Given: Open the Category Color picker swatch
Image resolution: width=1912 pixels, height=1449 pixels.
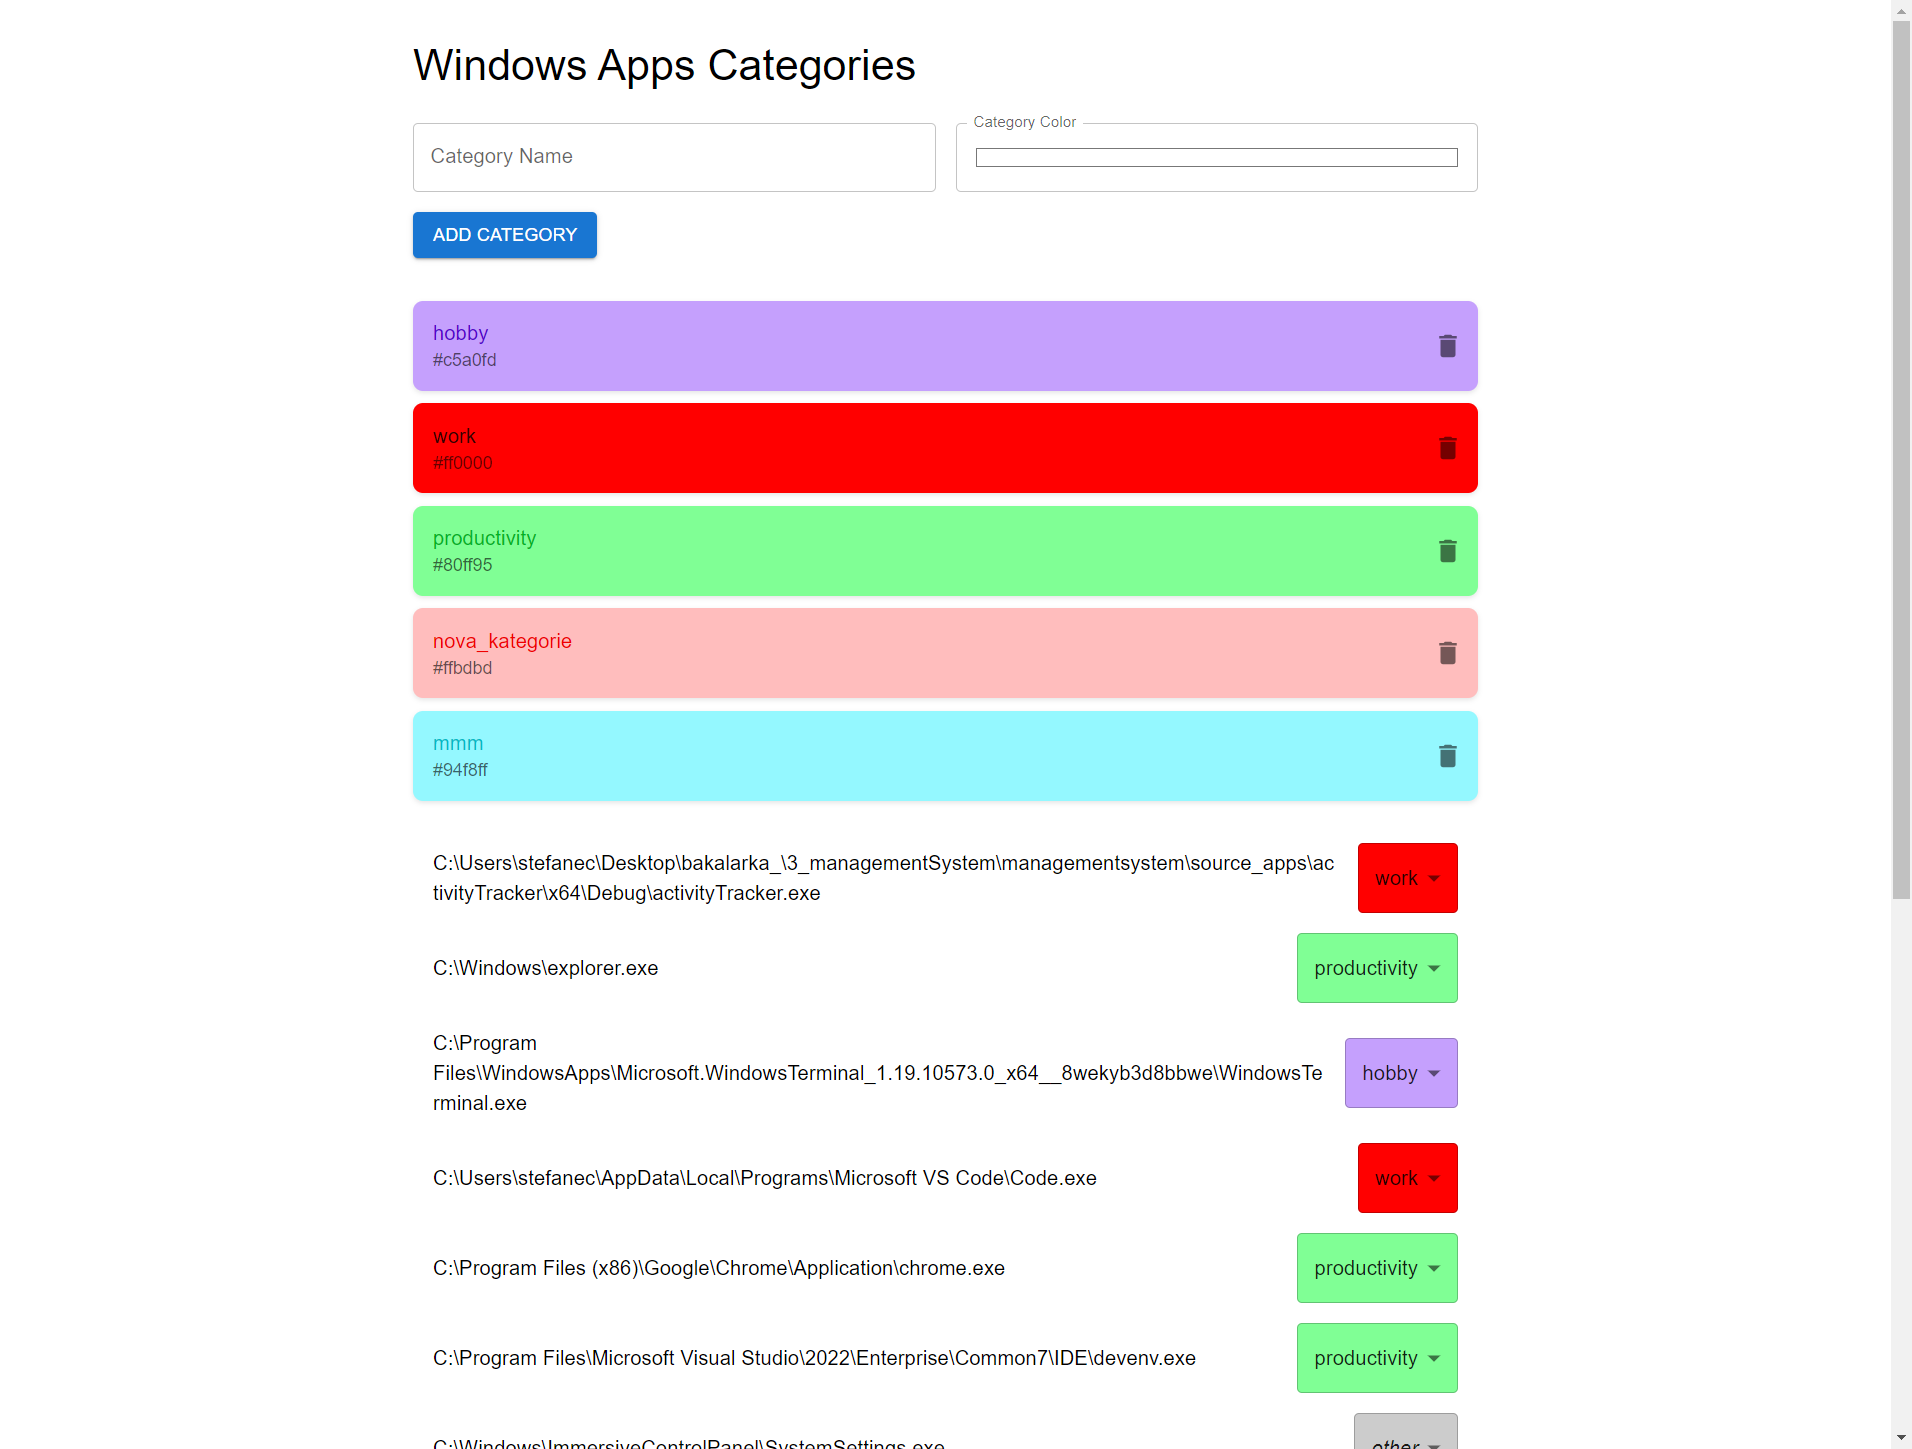Looking at the screenshot, I should pyautogui.click(x=1216, y=158).
